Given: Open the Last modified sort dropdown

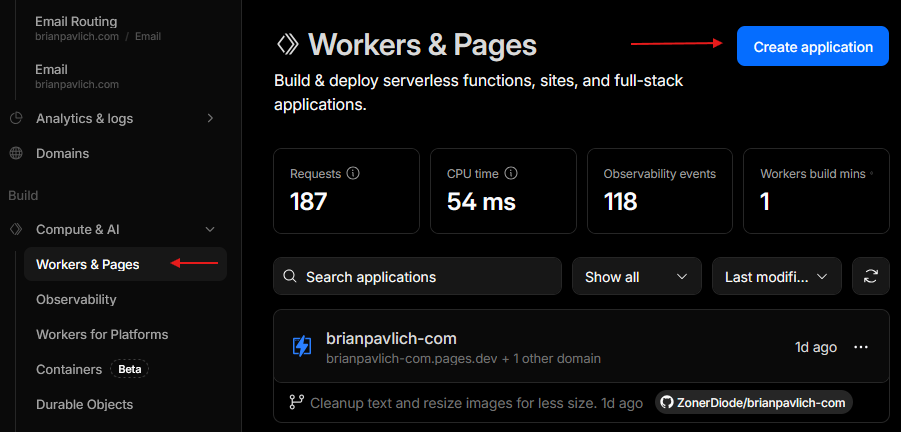Looking at the screenshot, I should 776,276.
